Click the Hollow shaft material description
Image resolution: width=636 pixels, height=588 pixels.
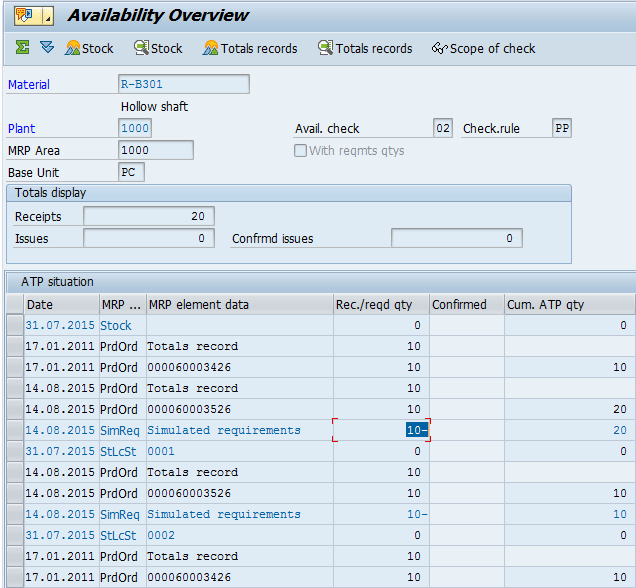click(155, 107)
